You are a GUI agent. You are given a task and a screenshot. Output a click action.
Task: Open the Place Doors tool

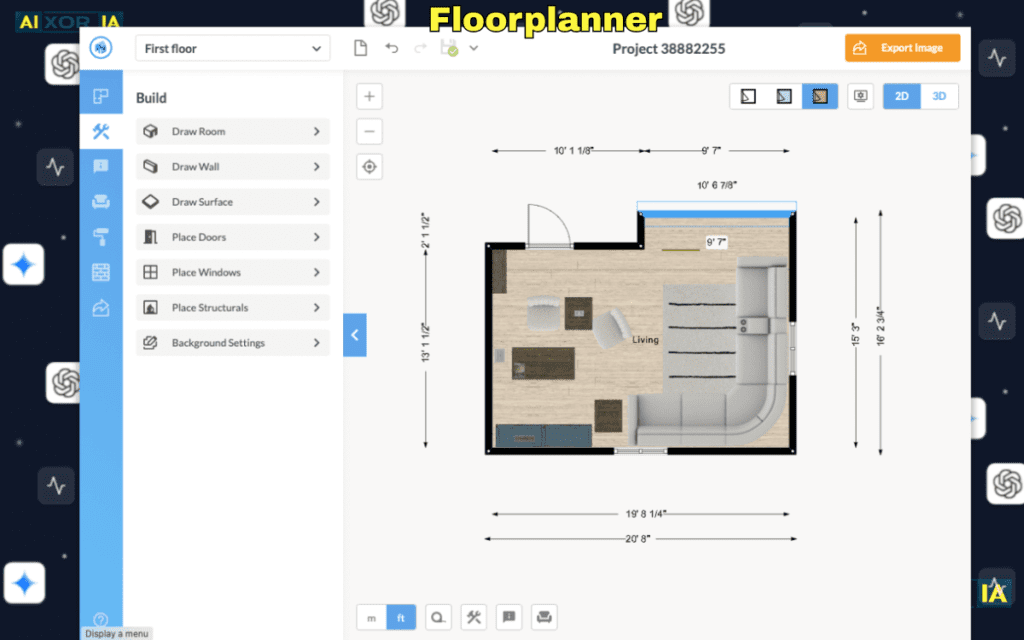click(232, 237)
